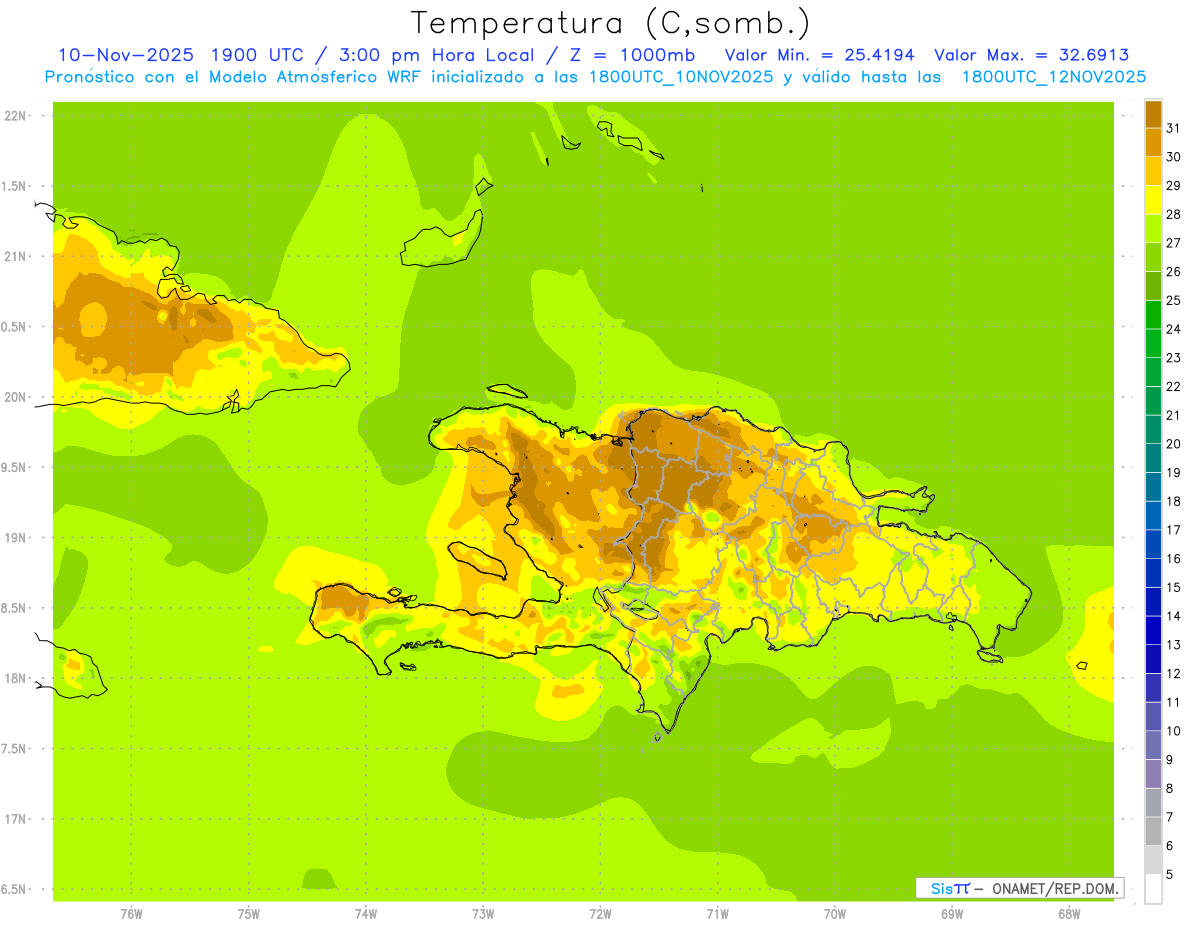Click the "69W" longitude label
The height and width of the screenshot is (927, 1200).
pos(952,914)
